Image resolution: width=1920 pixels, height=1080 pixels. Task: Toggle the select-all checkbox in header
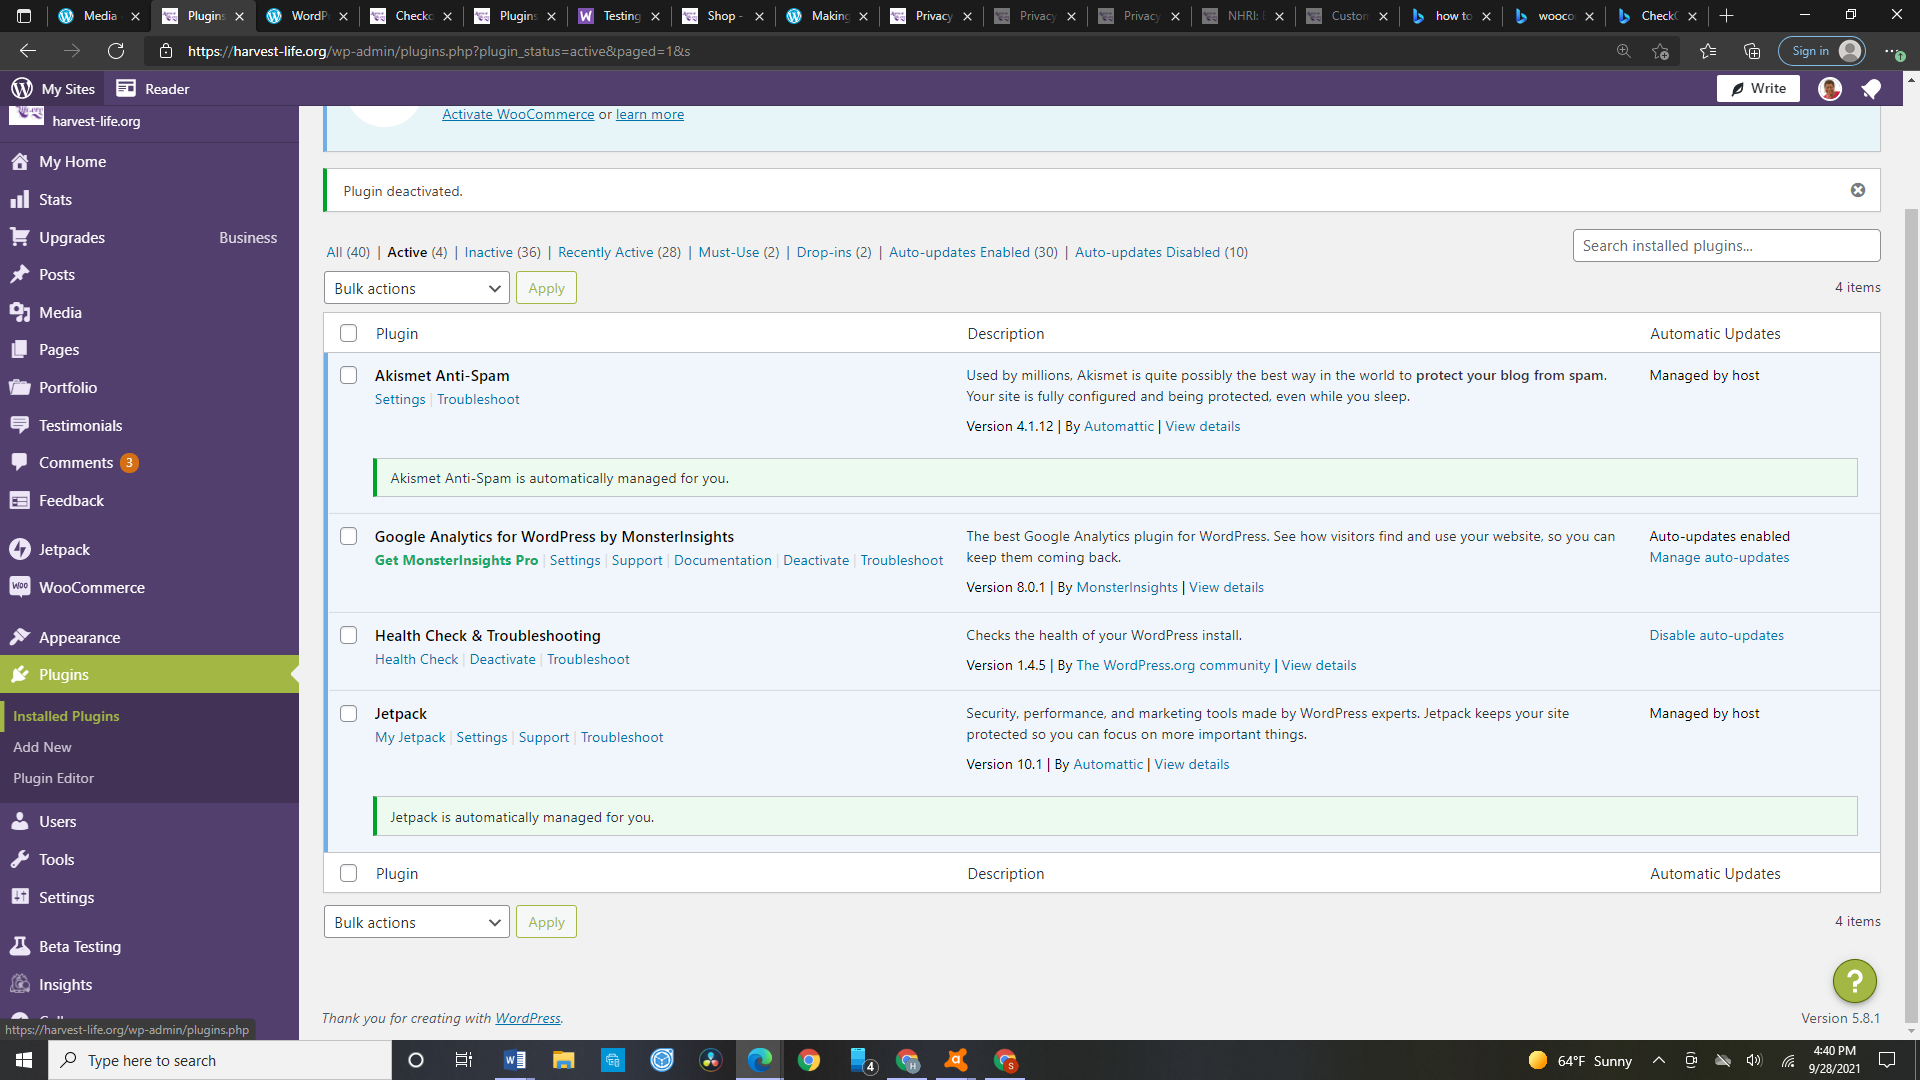348,333
